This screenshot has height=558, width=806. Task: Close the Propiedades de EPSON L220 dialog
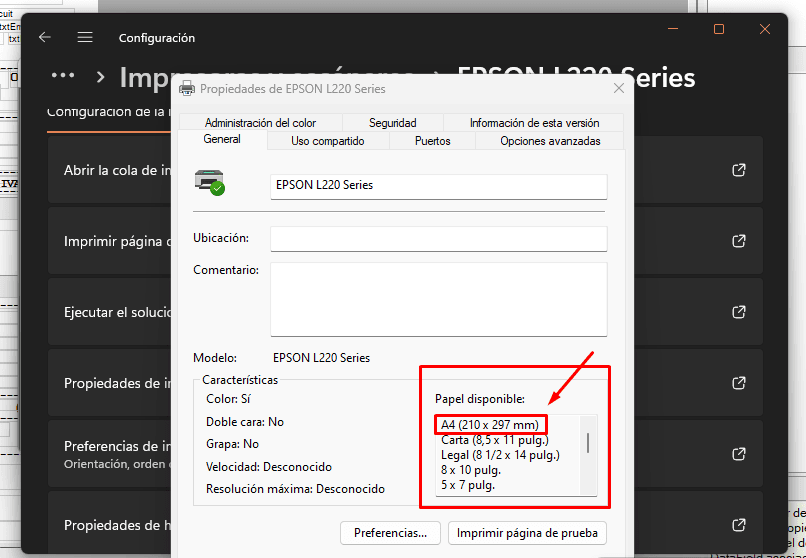coord(619,89)
